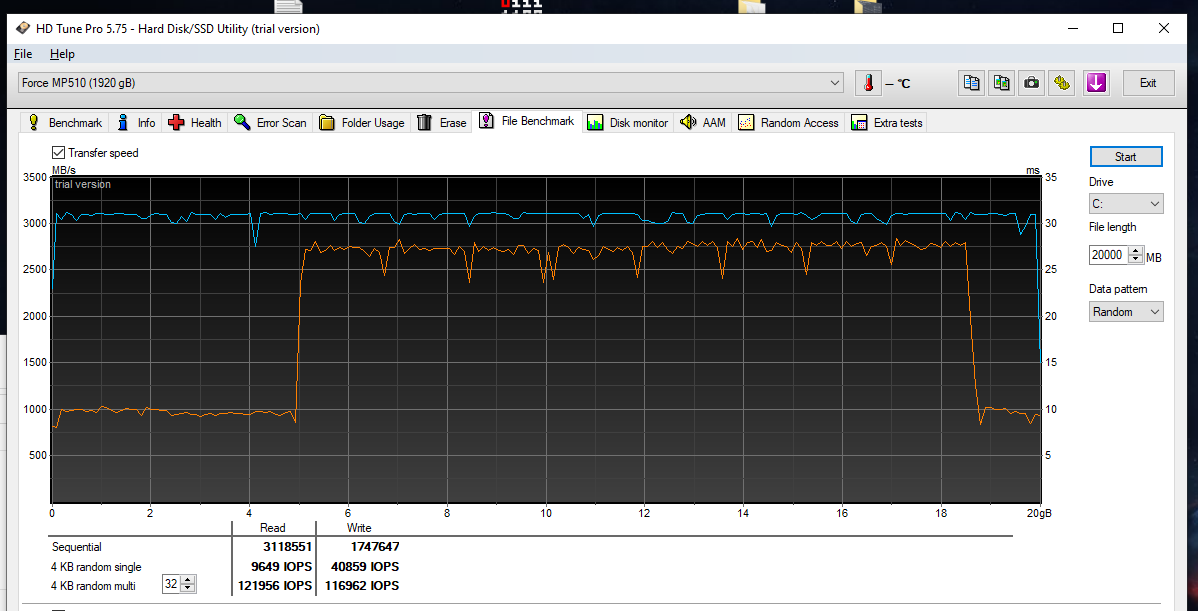Open options with yellow gears icon
The image size is (1198, 611).
point(1061,83)
